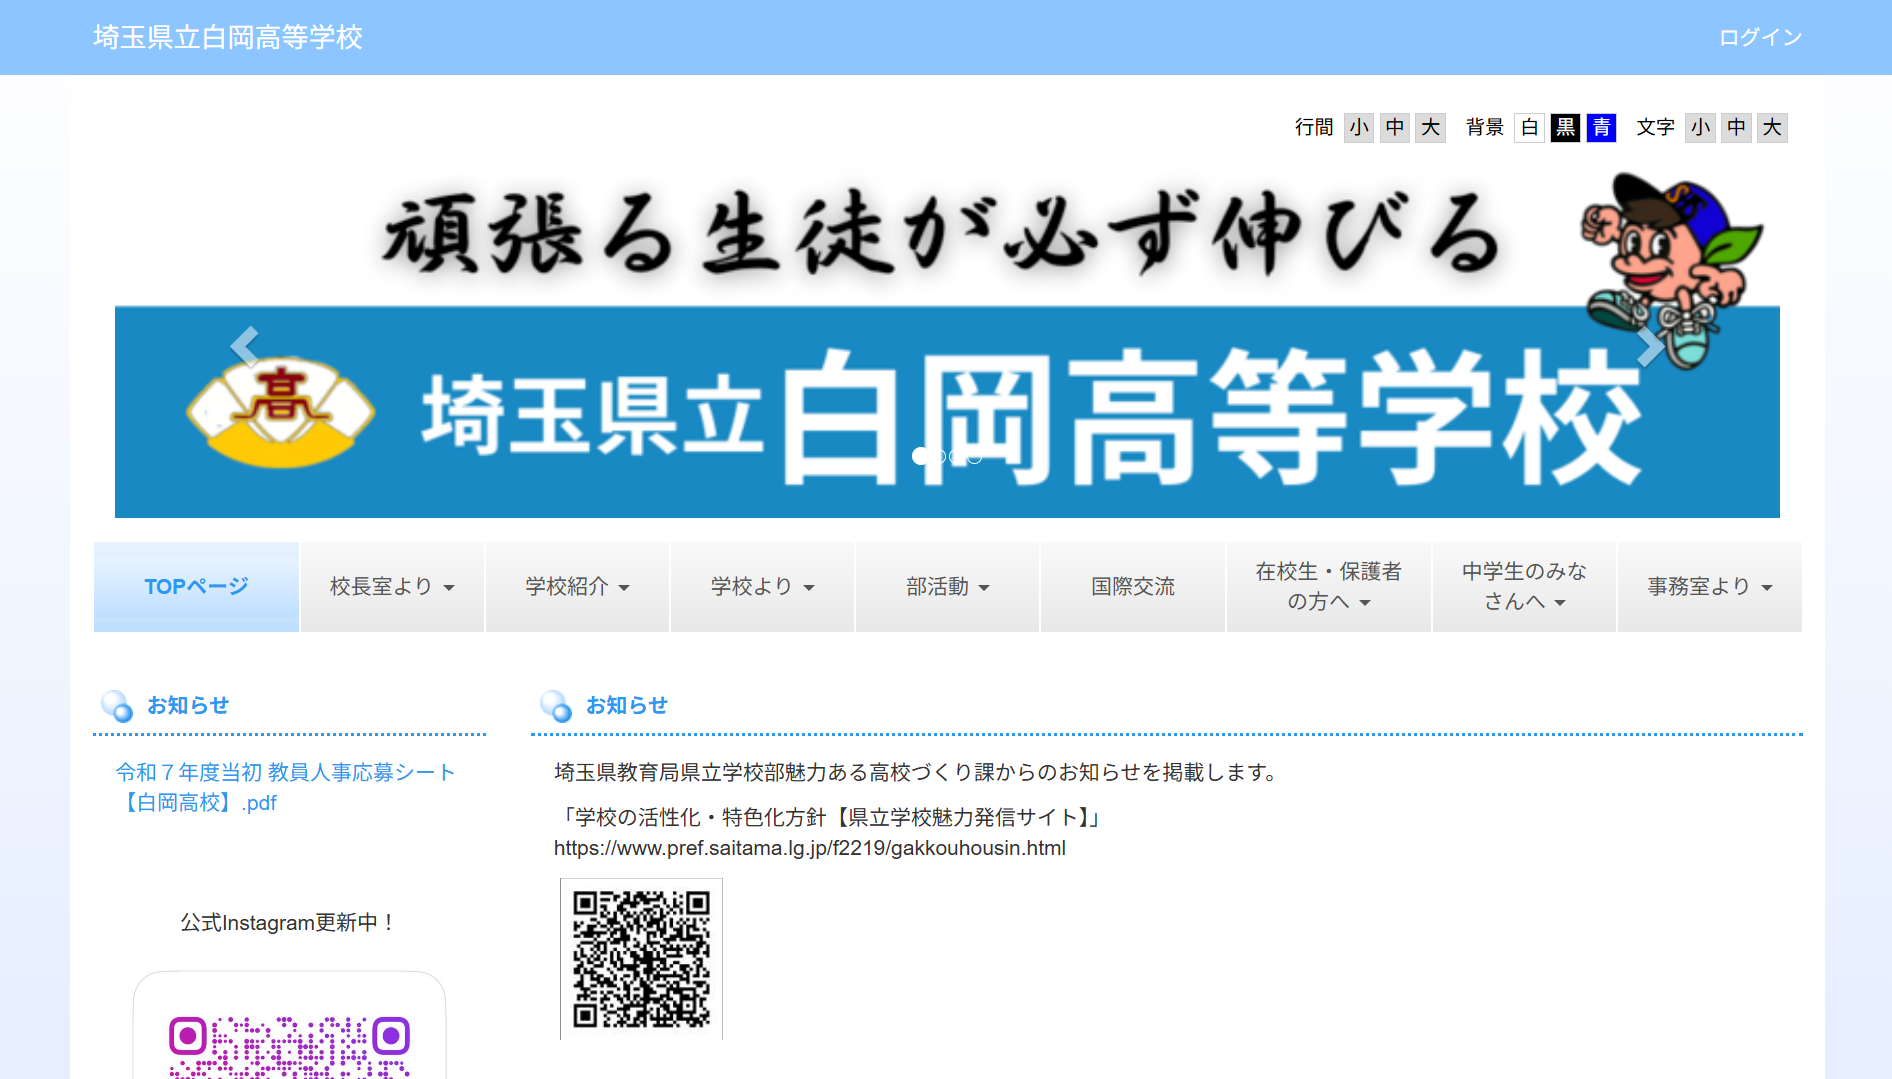Screen dimensions: 1892x1079
Task: Expand the 部活動 dropdown menu
Action: pos(947,587)
